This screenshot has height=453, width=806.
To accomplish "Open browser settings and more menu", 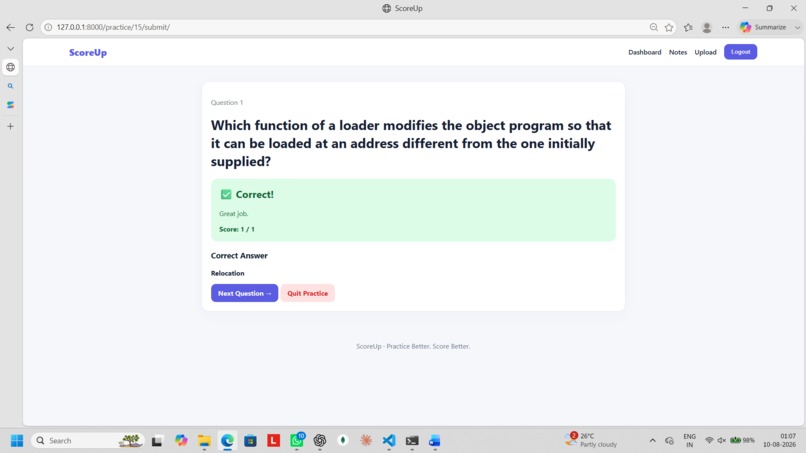I will 725,27.
